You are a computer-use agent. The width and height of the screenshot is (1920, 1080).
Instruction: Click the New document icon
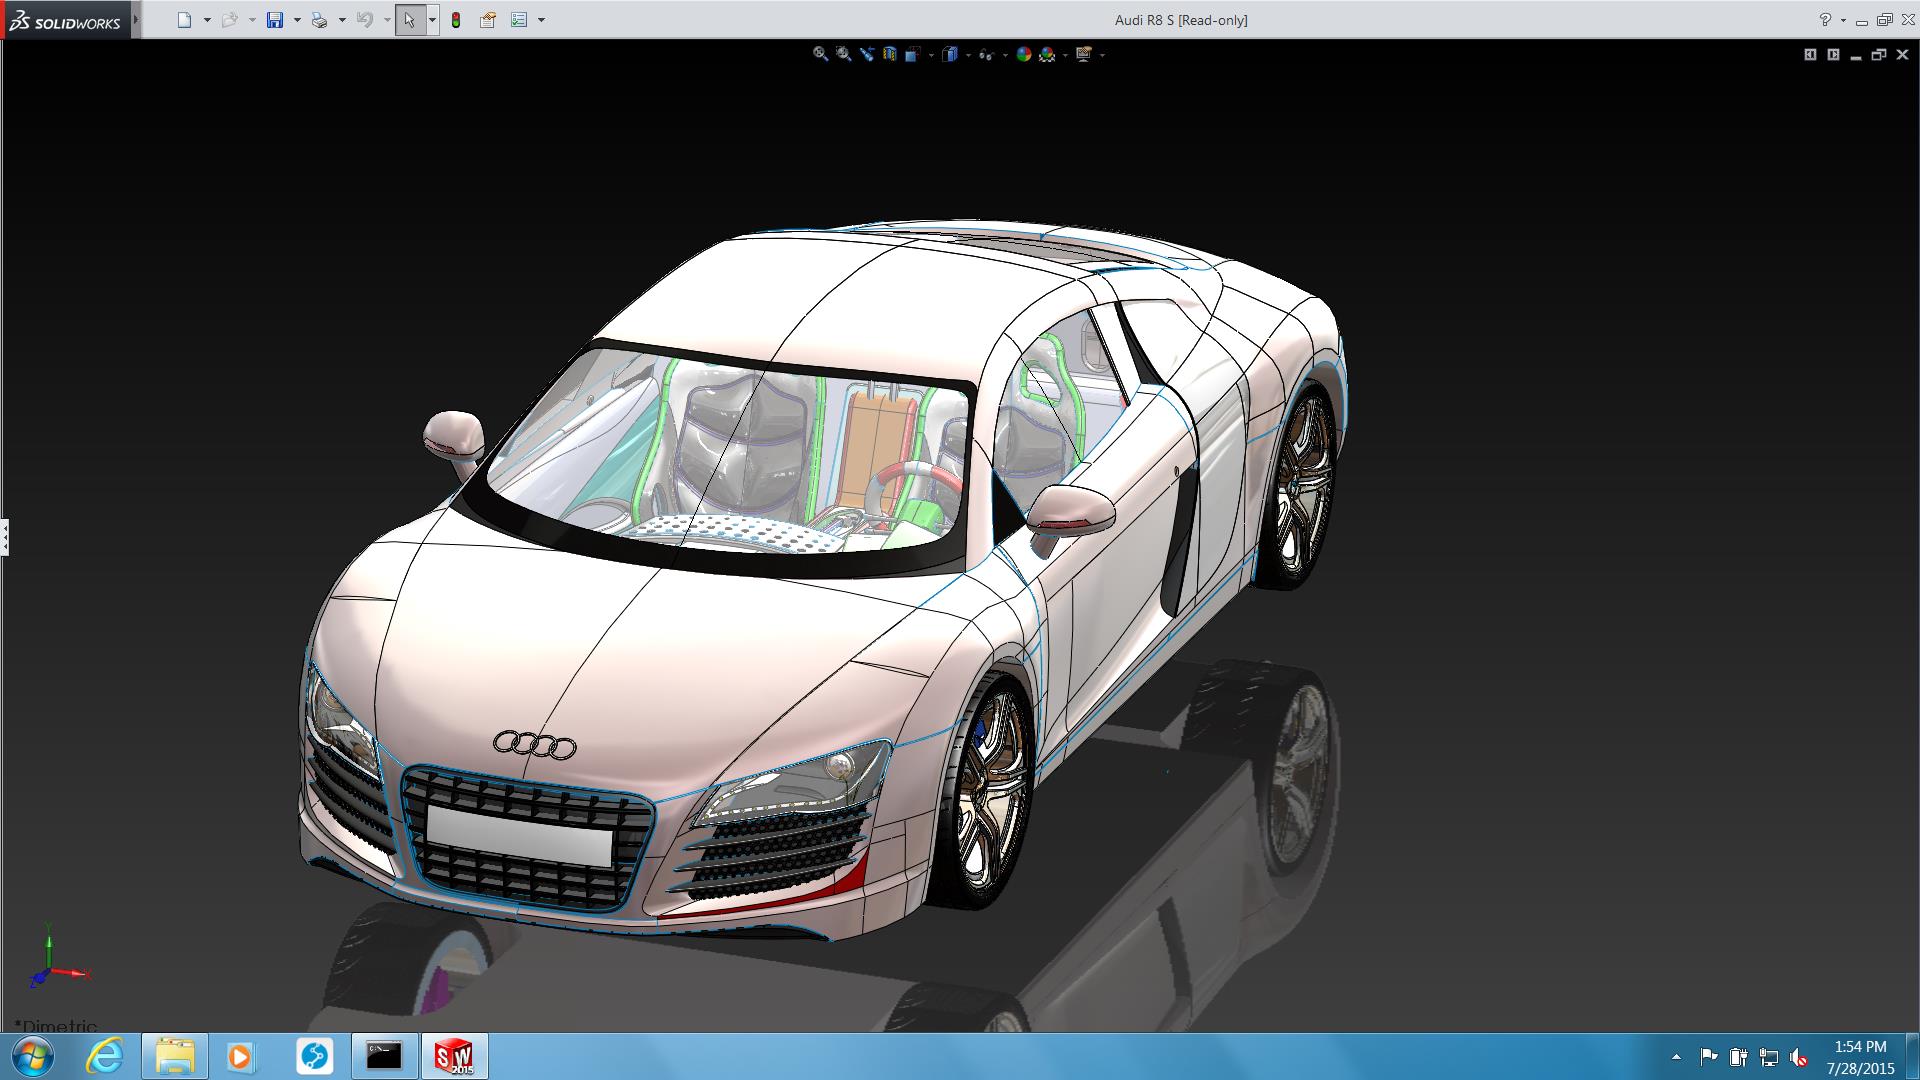184,20
